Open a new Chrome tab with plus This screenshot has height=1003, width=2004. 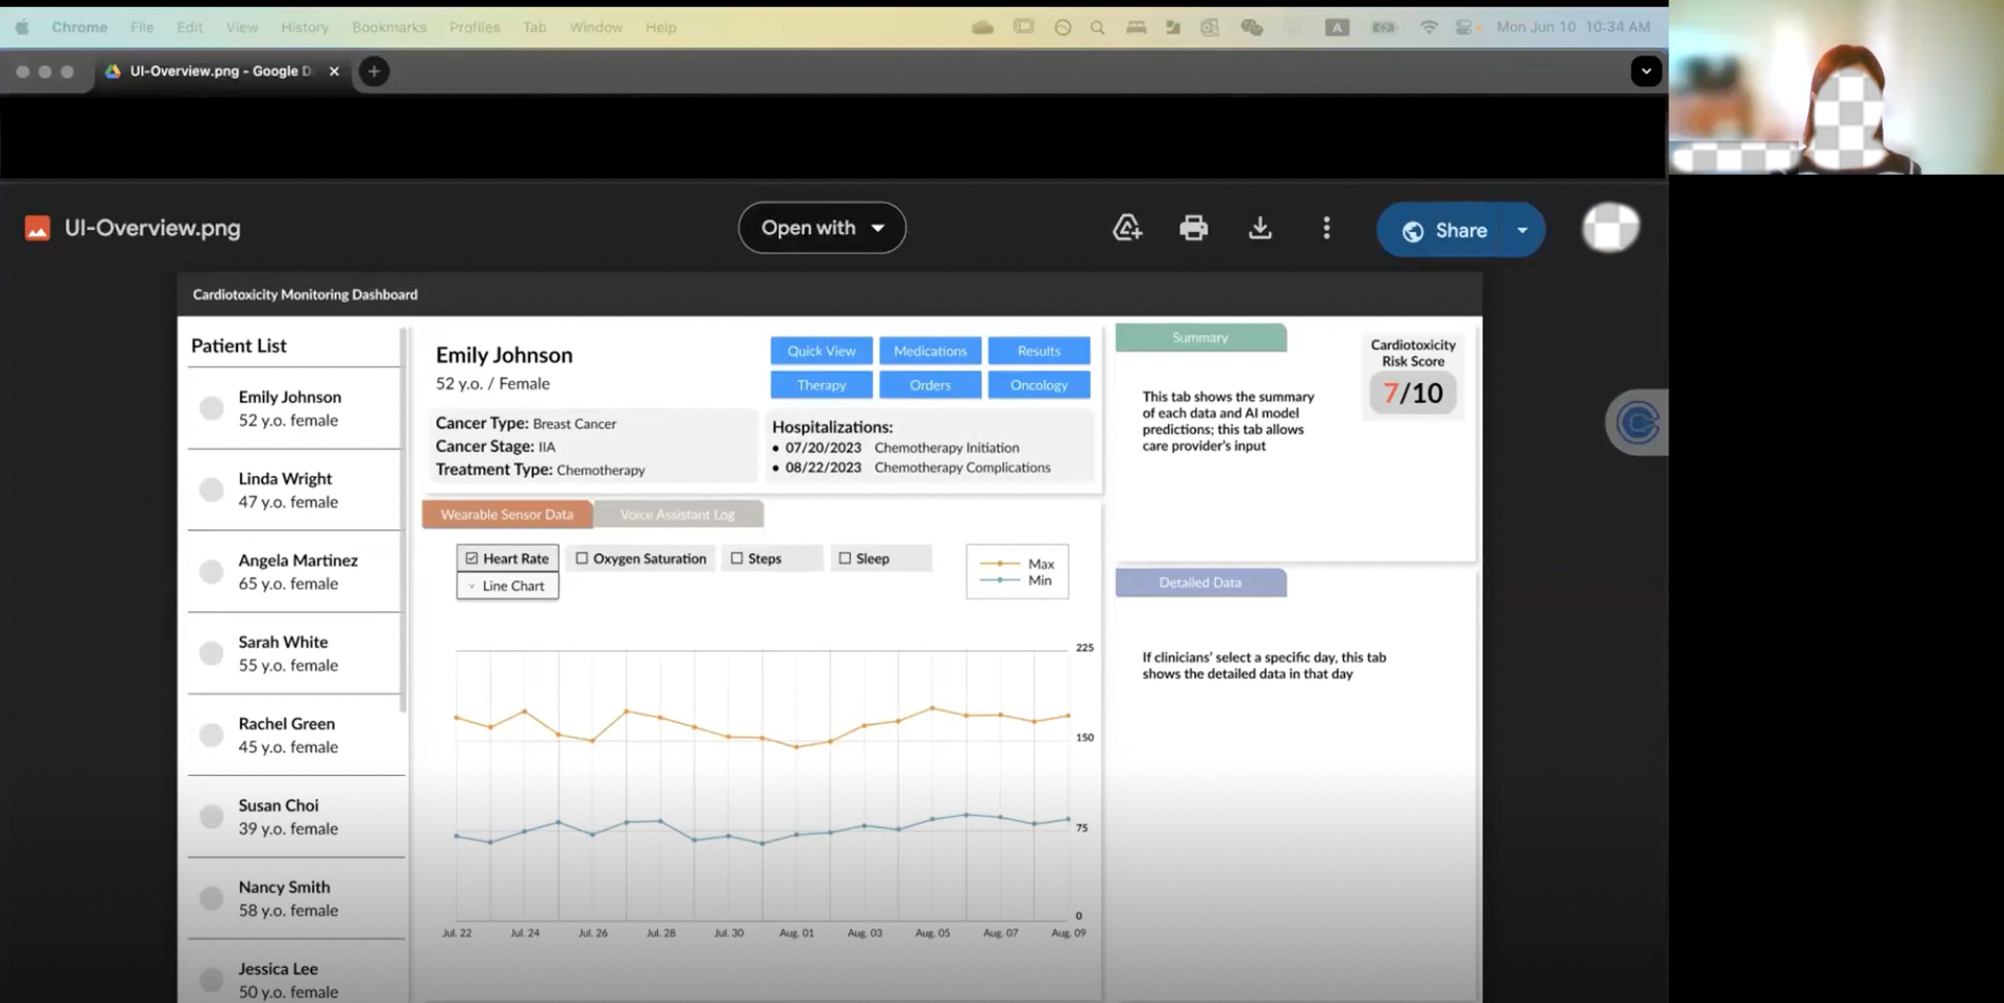(374, 71)
